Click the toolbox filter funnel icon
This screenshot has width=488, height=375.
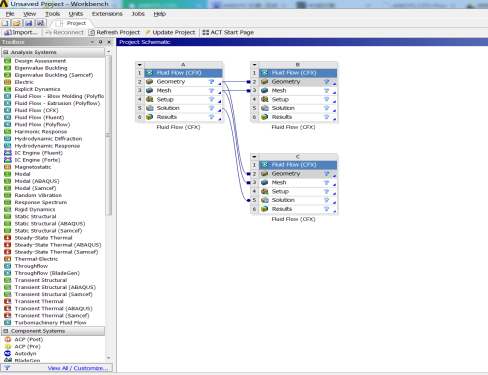pyautogui.click(x=7, y=368)
